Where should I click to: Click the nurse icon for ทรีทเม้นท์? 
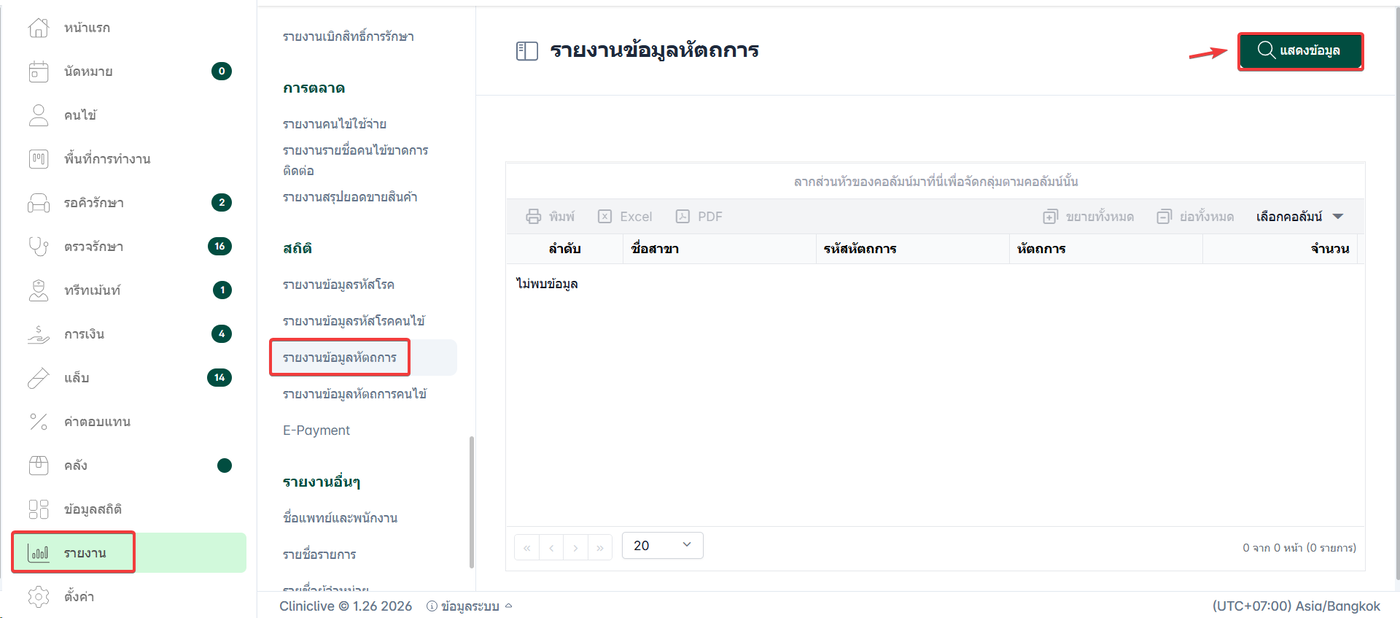click(39, 290)
